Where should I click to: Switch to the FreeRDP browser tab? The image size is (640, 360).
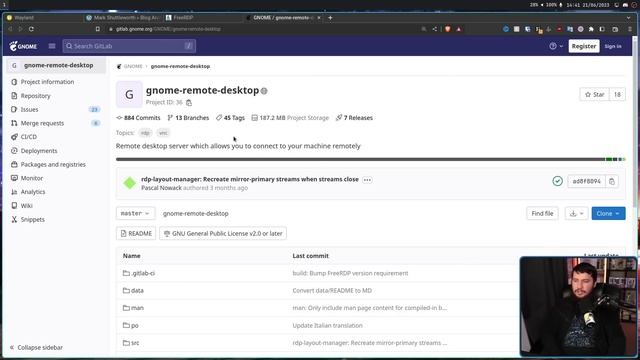pos(203,18)
